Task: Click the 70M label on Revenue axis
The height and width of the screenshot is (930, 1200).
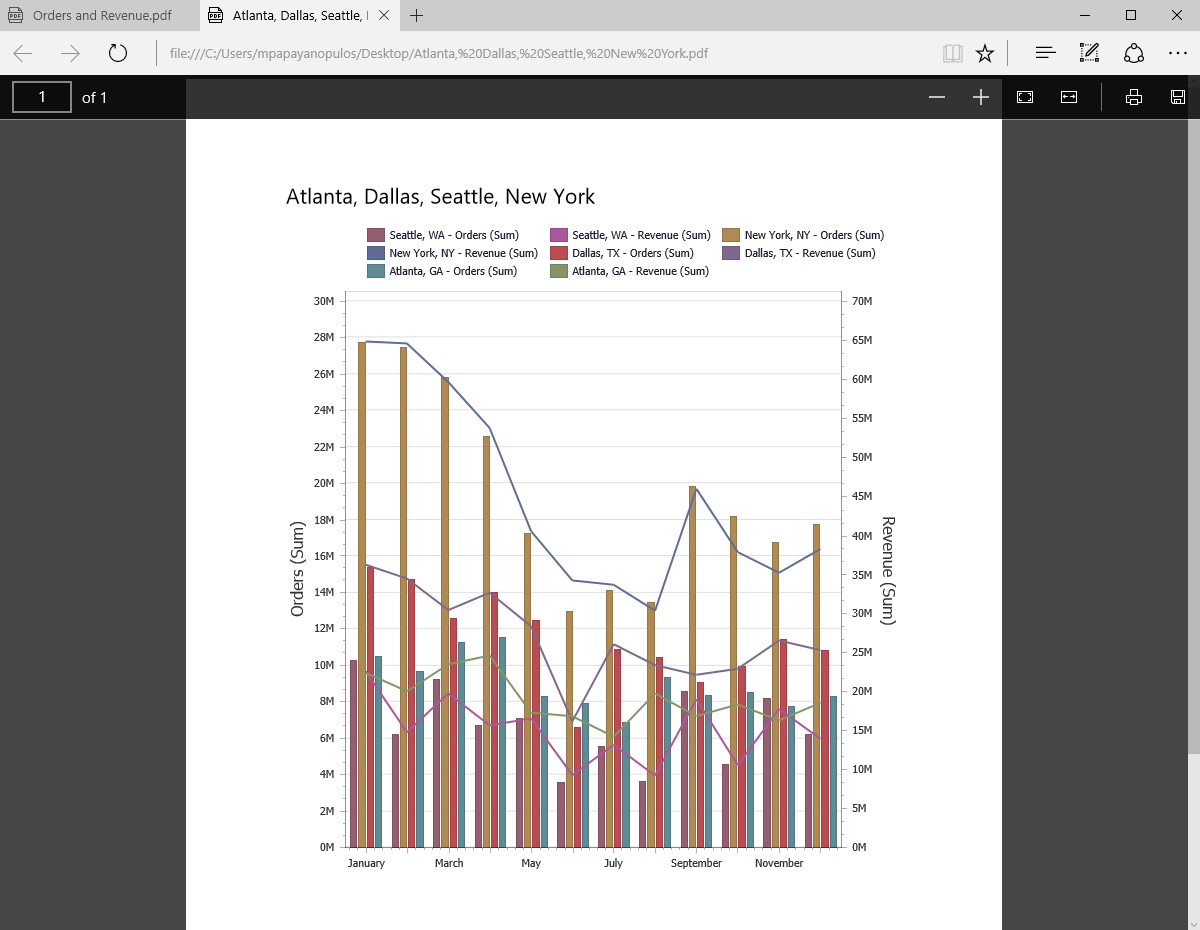Action: (x=862, y=301)
